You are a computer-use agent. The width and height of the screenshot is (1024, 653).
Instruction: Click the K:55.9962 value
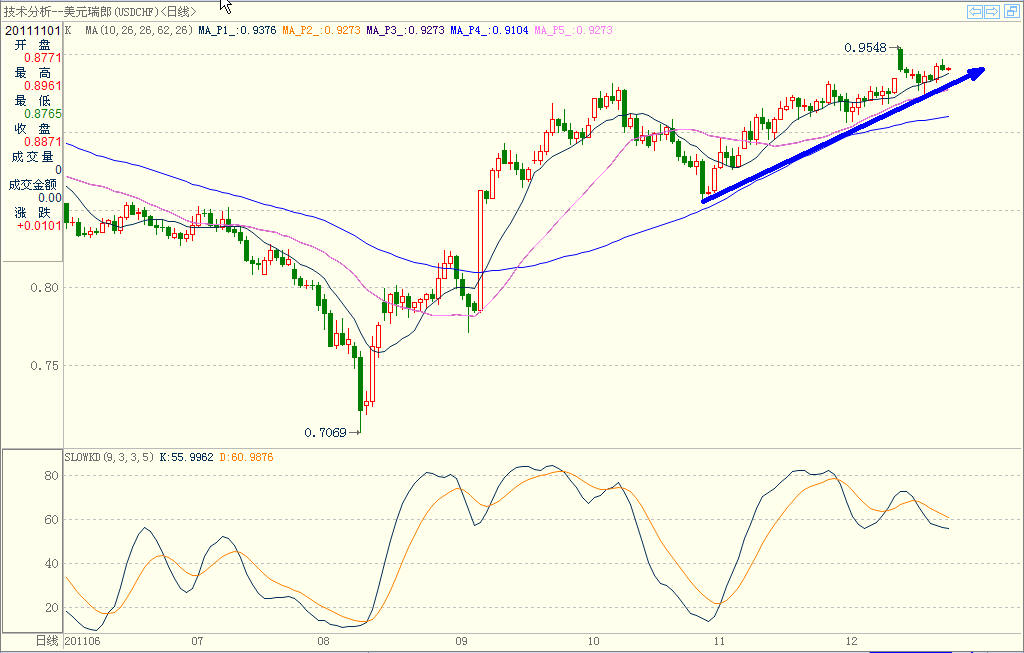186,457
